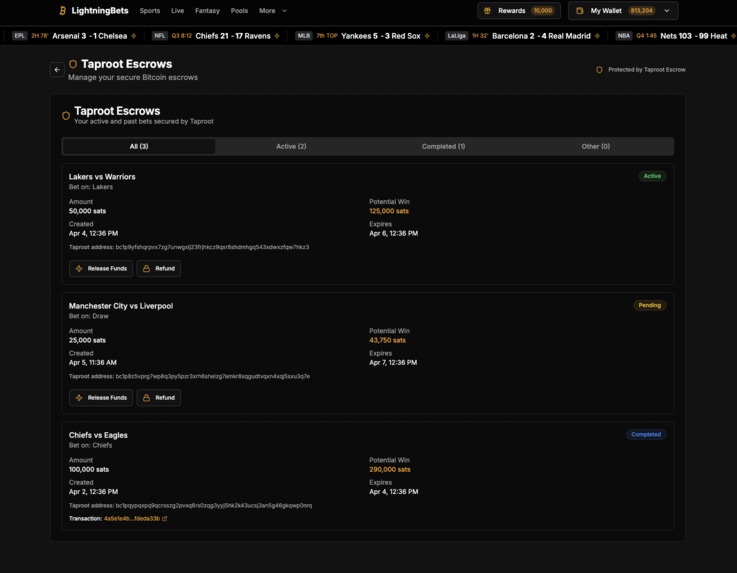Click the Rewards 10,000 button
Screen dimensions: 737x573
(519, 11)
